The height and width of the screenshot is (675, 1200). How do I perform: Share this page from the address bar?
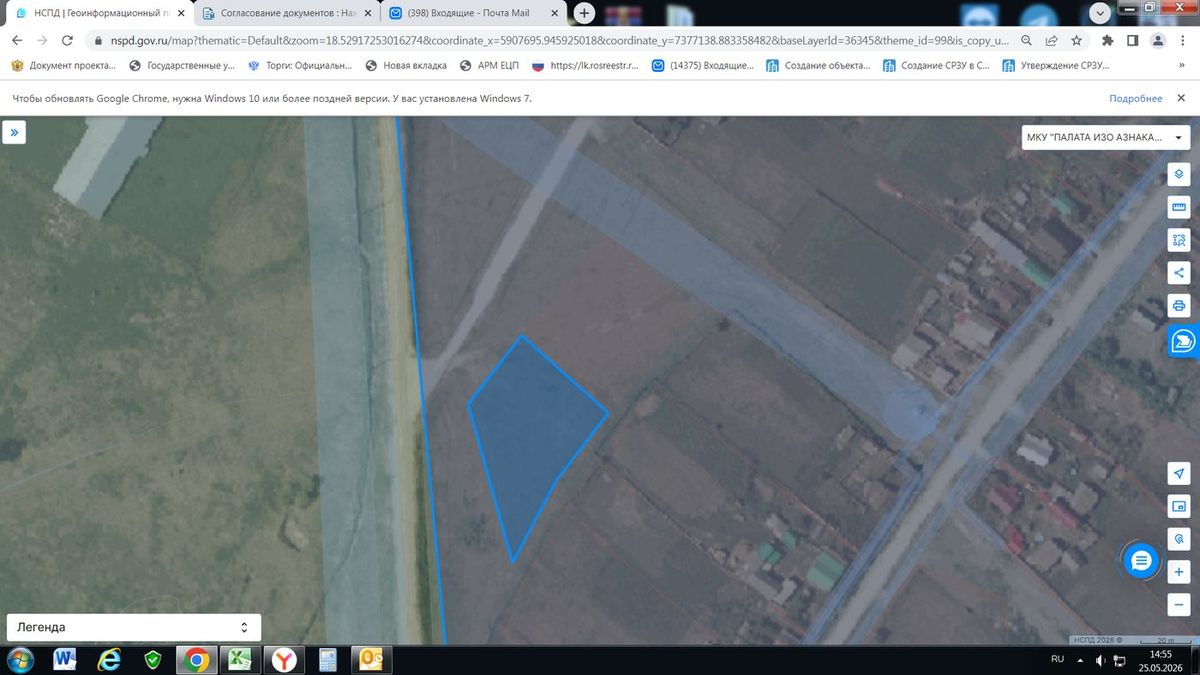point(1052,41)
